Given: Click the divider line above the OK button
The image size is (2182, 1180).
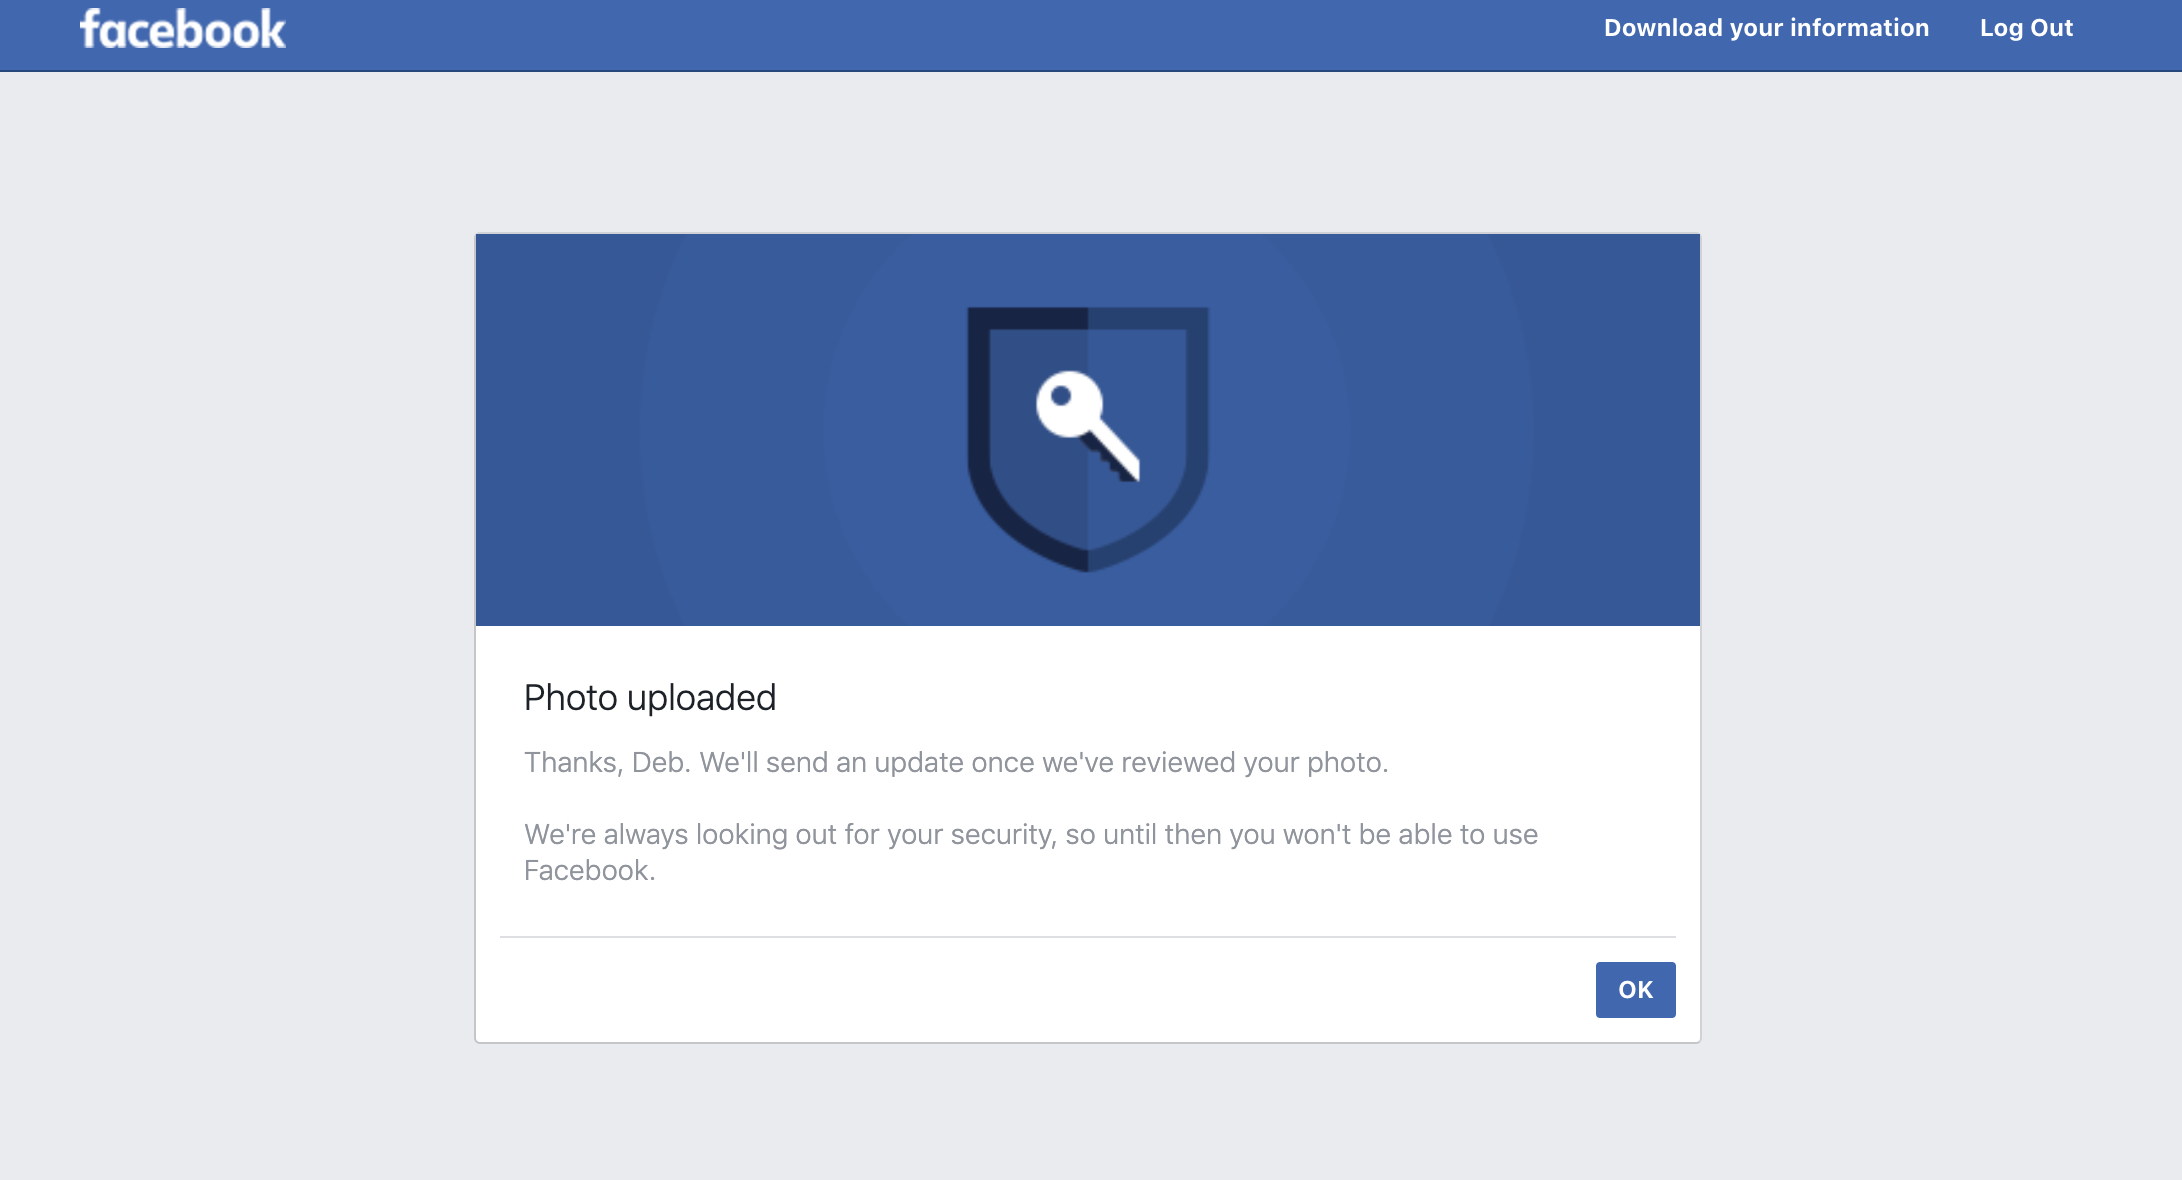Looking at the screenshot, I should [1087, 937].
